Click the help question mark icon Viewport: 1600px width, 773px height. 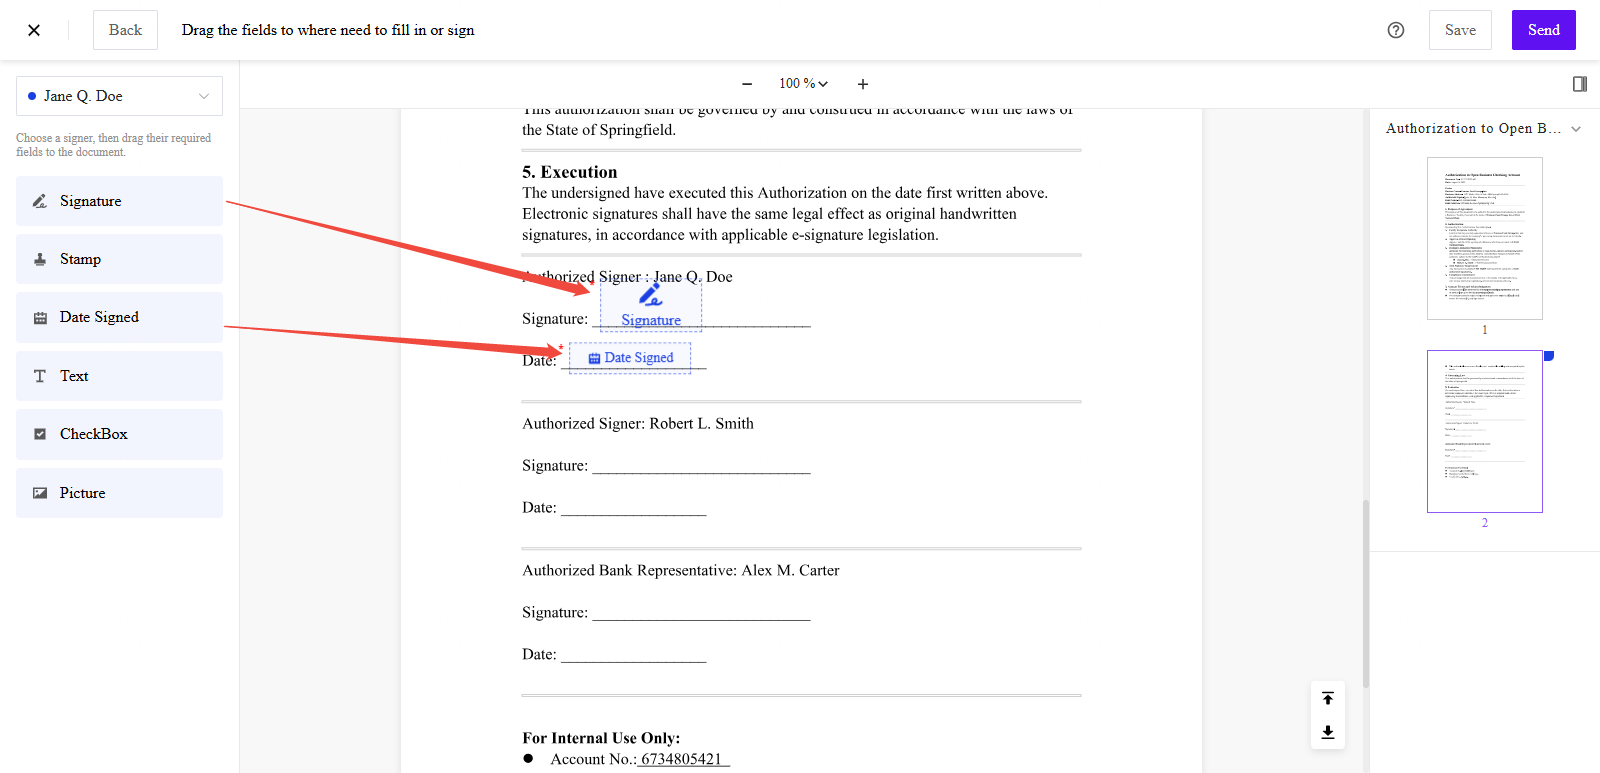click(x=1396, y=30)
